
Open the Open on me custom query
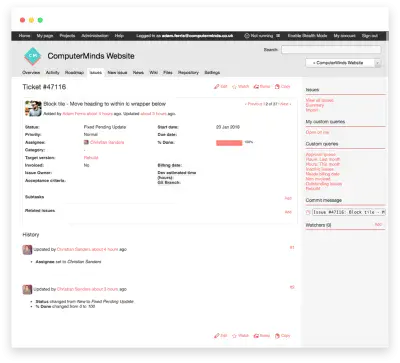pos(317,132)
